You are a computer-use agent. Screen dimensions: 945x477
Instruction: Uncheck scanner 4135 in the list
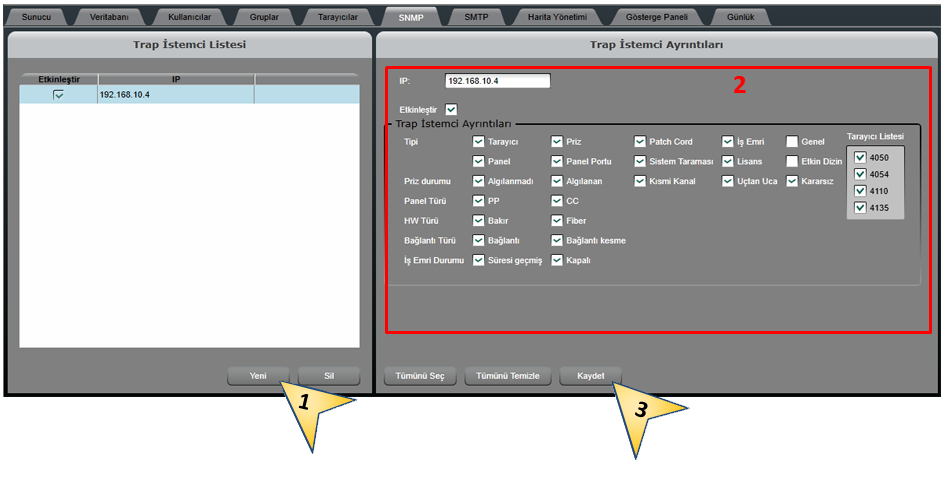click(x=860, y=208)
